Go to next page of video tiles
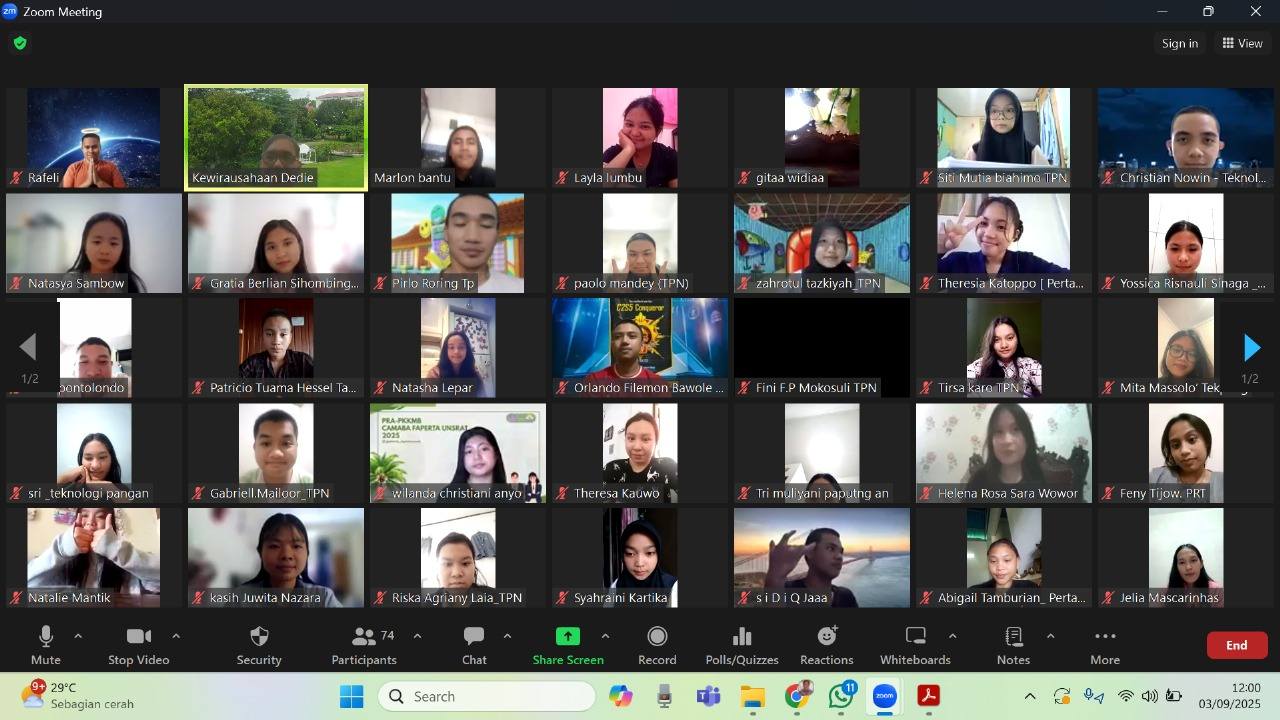1280x720 pixels. pos(1251,347)
